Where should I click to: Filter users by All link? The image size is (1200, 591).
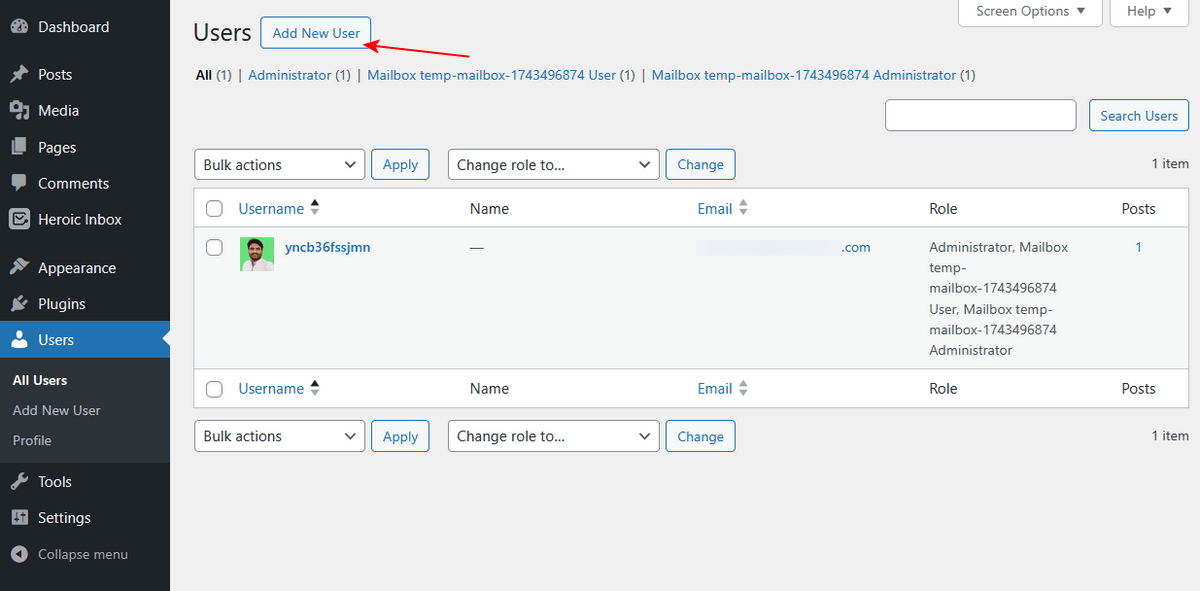(x=204, y=75)
